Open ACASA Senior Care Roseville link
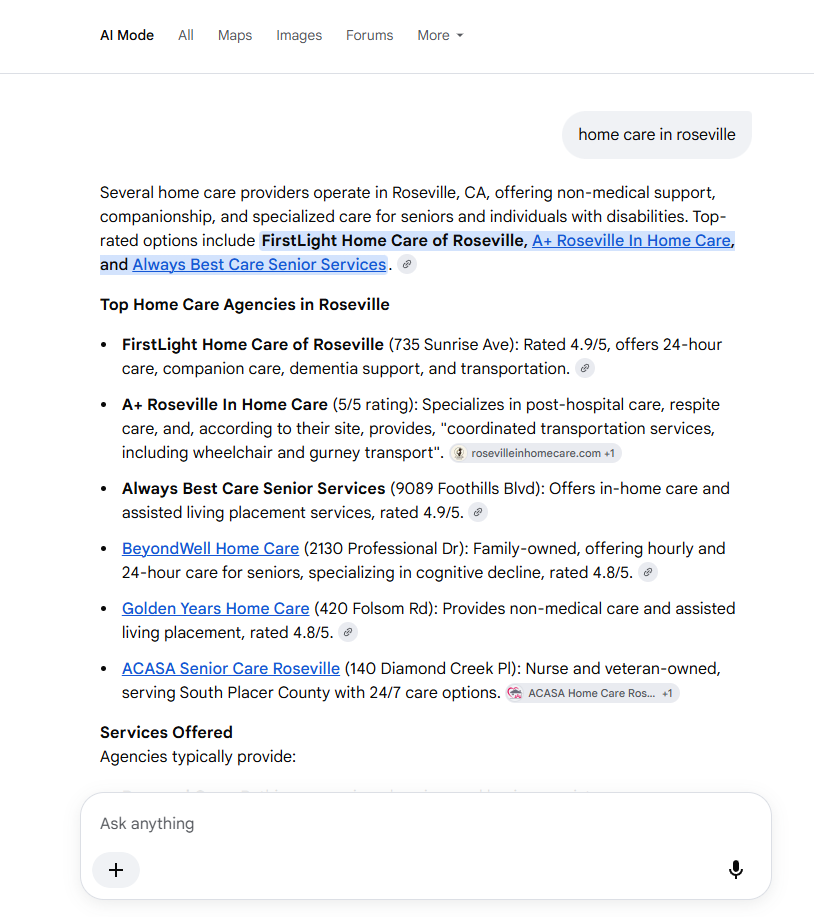Viewport: 814px width, 917px height. pyautogui.click(x=231, y=668)
